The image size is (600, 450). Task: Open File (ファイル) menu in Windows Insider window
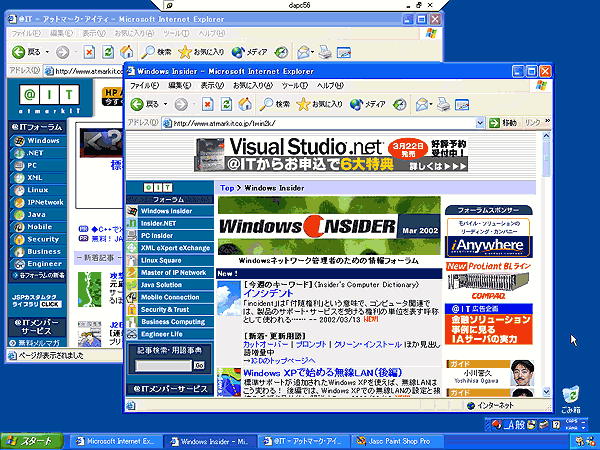click(144, 86)
